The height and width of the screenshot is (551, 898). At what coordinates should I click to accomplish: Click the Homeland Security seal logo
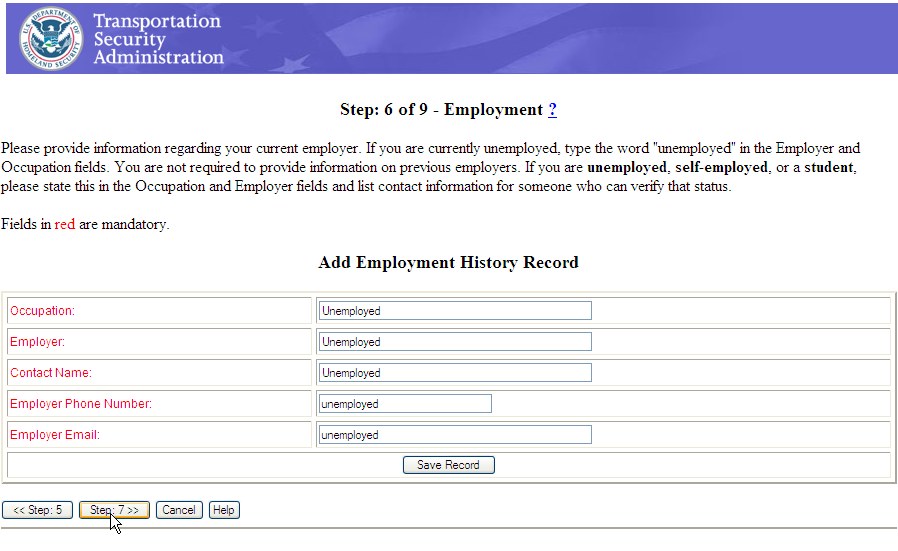pyautogui.click(x=48, y=38)
